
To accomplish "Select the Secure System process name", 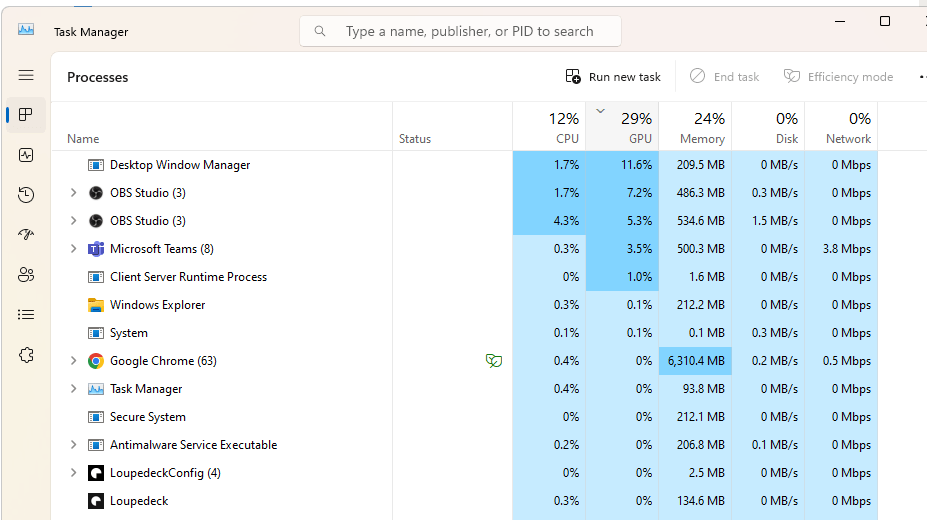I will [x=148, y=417].
